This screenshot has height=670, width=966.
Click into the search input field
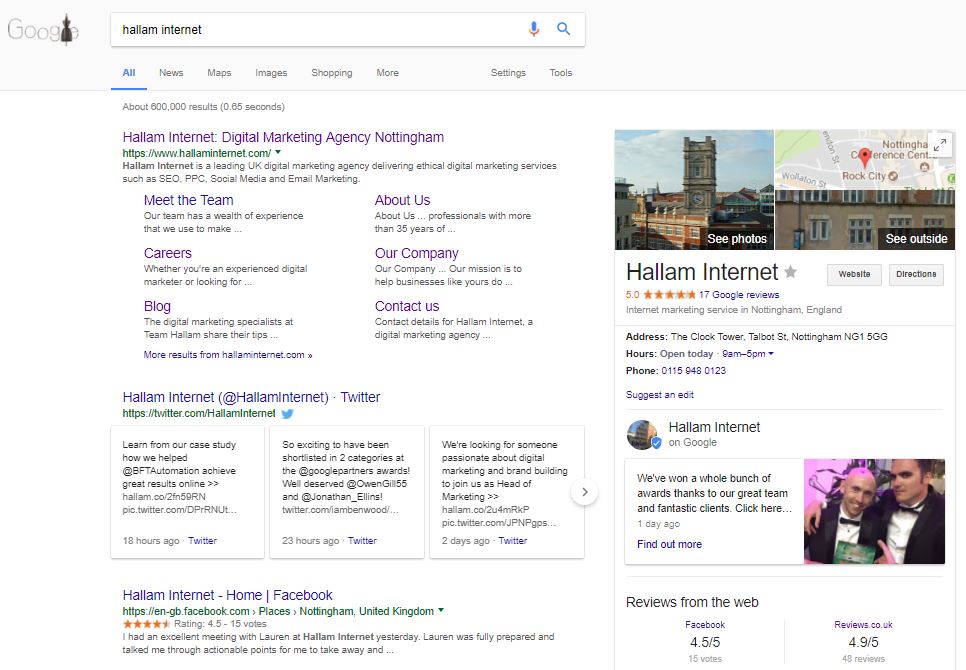(x=320, y=30)
